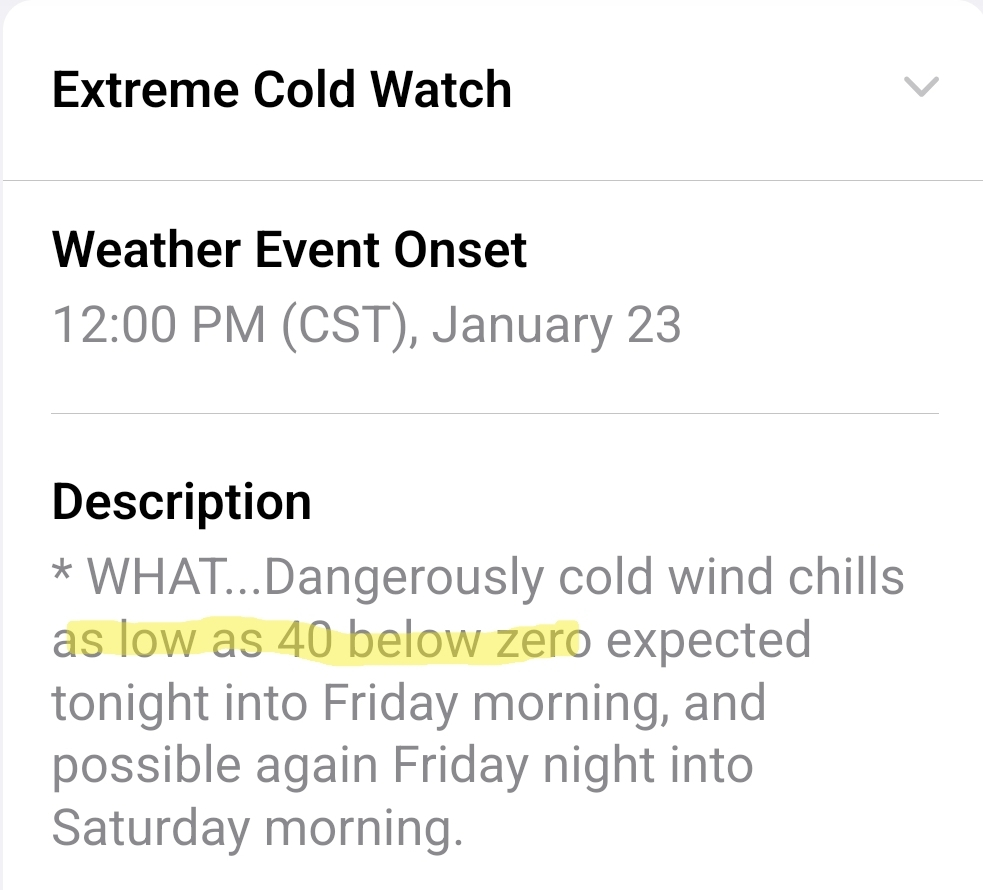983x890 pixels.
Task: Select the Weather Event Onset heading
Action: tap(289, 249)
